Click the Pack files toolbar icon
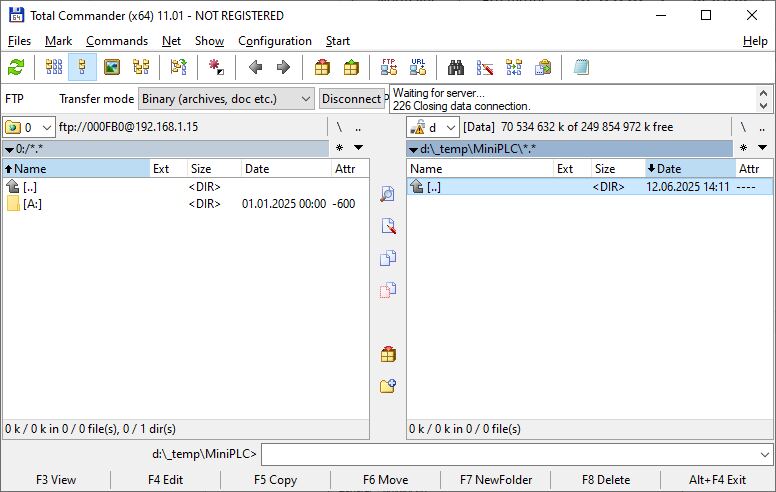Screen dimensions: 776x492 point(322,68)
